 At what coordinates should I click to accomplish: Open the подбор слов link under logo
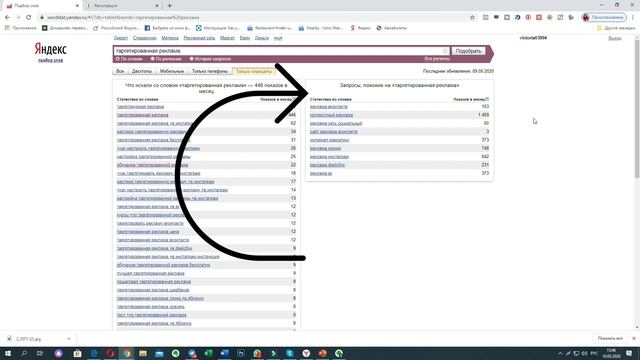[x=51, y=60]
